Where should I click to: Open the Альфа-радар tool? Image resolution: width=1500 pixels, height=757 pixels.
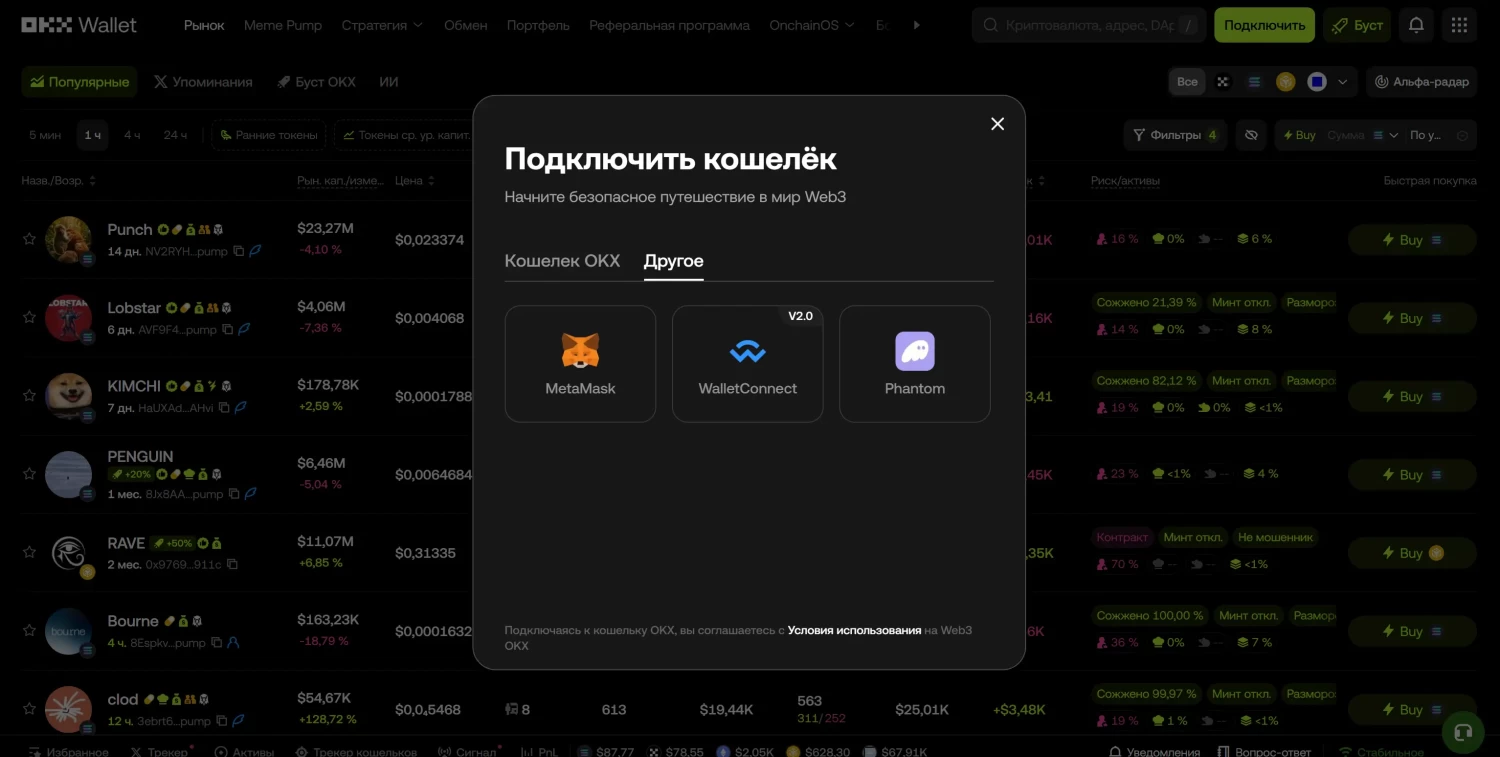pos(1422,82)
